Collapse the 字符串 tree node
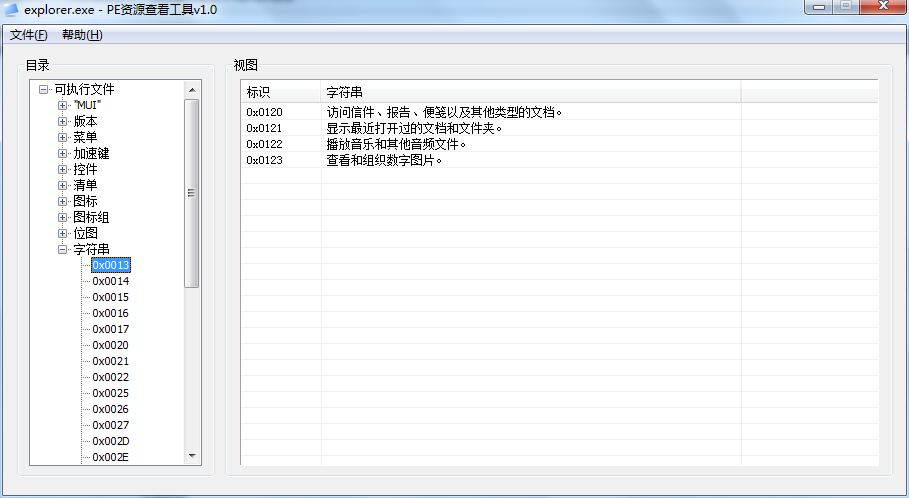 coord(63,249)
